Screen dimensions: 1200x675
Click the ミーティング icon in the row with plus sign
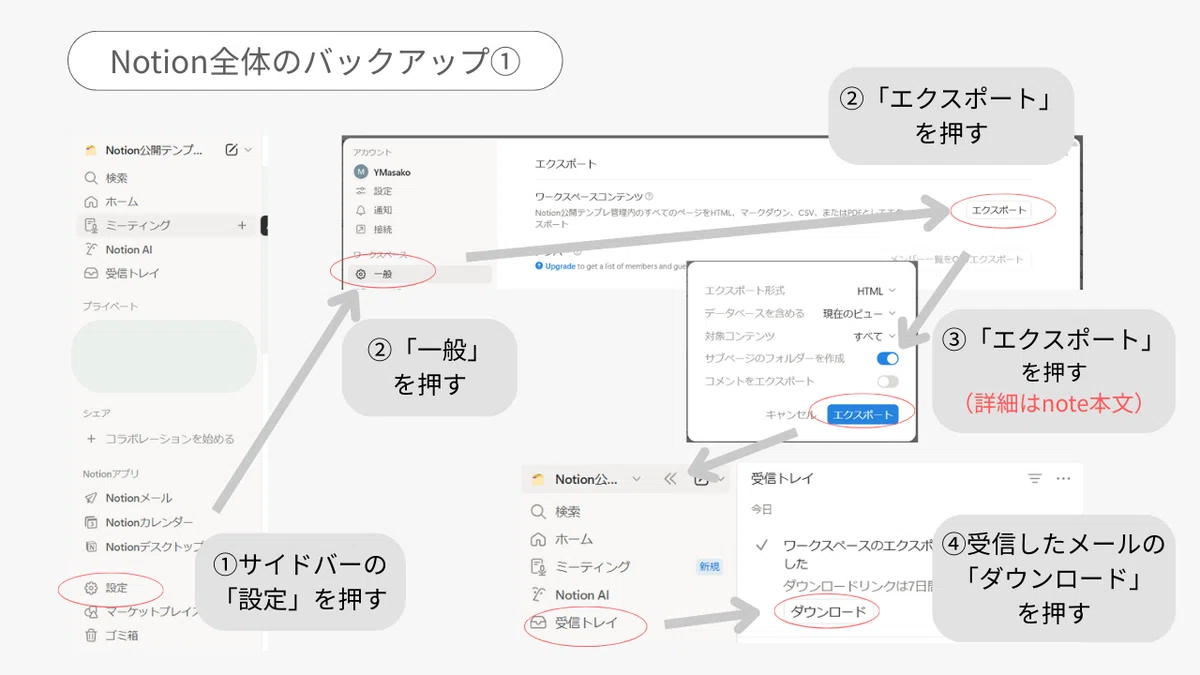90,226
